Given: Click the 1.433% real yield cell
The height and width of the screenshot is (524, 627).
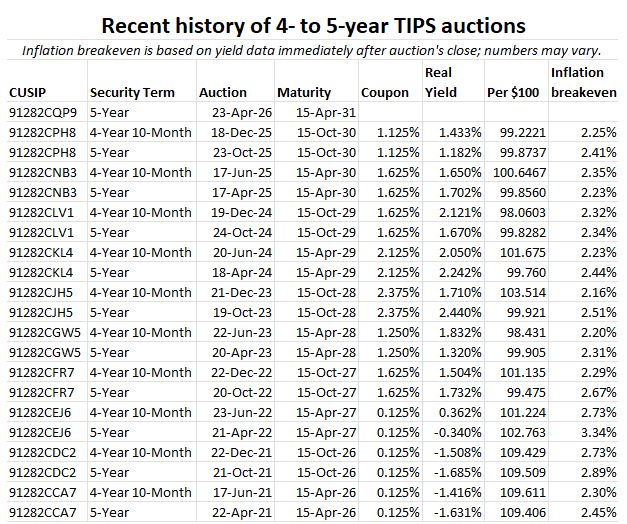Looking at the screenshot, I should click(454, 132).
